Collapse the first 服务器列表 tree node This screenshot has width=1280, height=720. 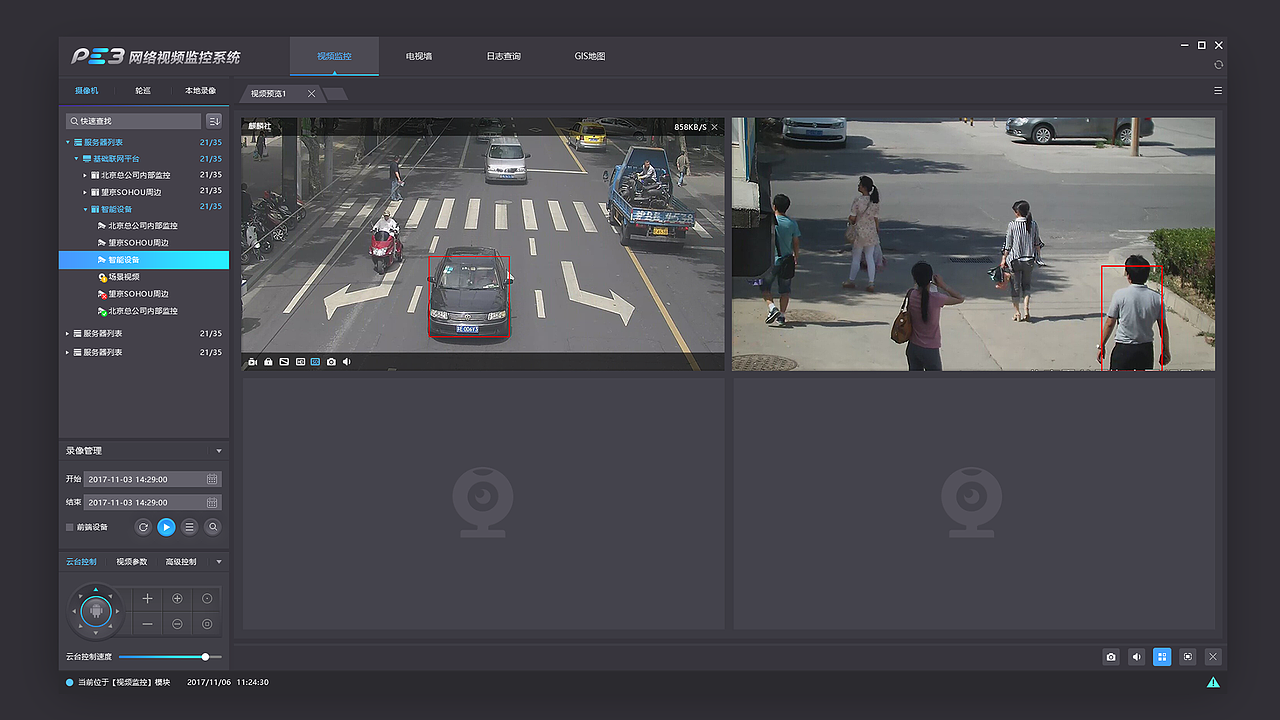click(69, 142)
